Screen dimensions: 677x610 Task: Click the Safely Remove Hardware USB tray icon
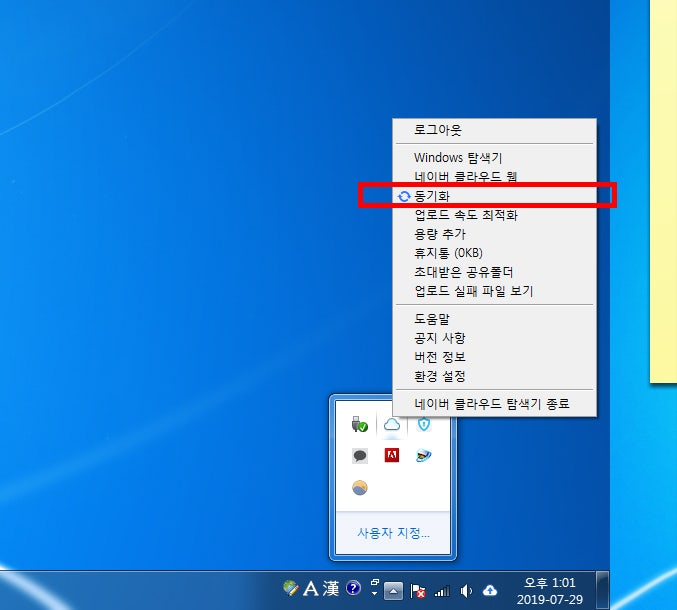point(359,424)
